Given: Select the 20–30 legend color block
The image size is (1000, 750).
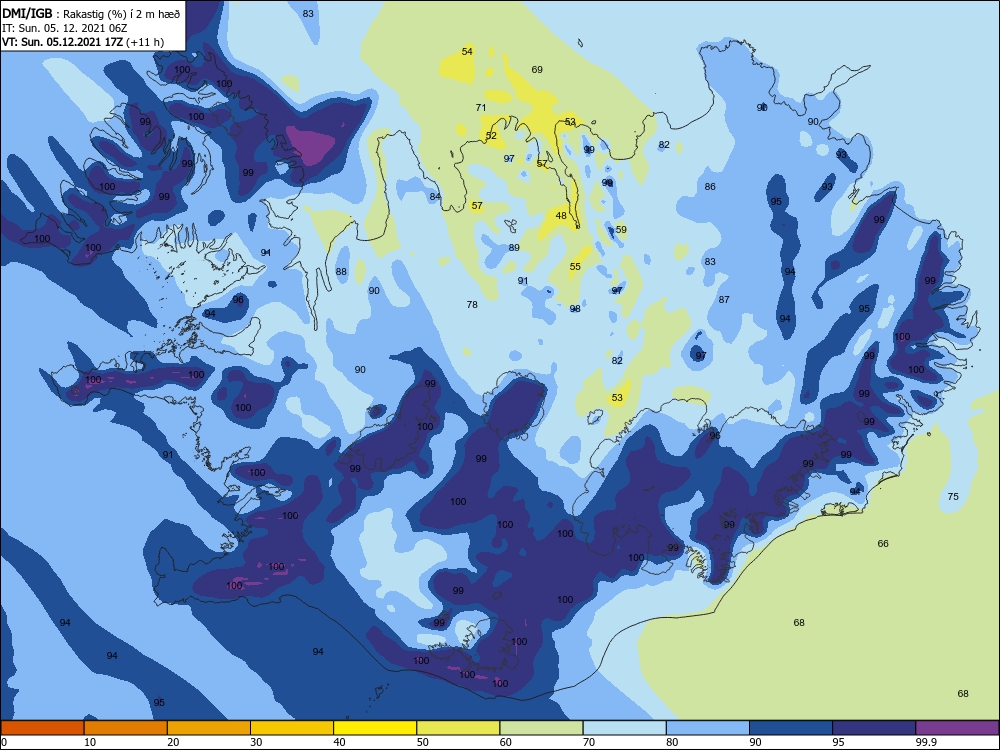Looking at the screenshot, I should [x=209, y=728].
